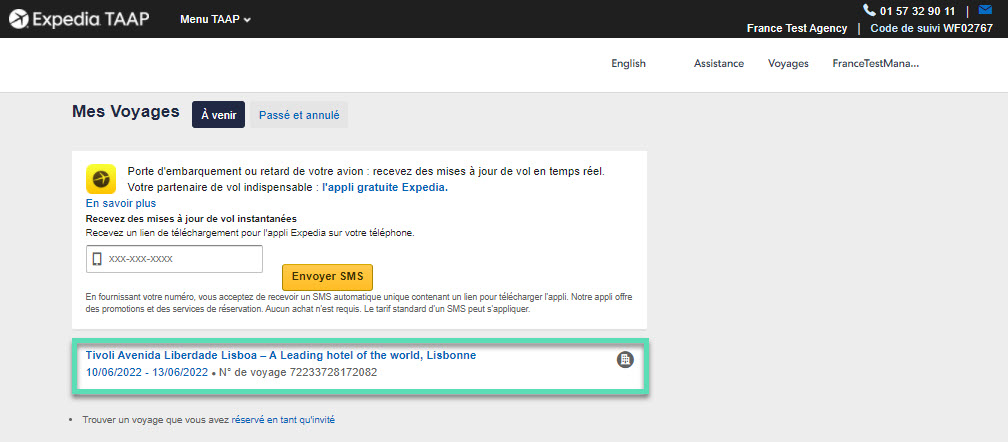Click the hotel building icon
The height and width of the screenshot is (442, 1008).
(625, 360)
